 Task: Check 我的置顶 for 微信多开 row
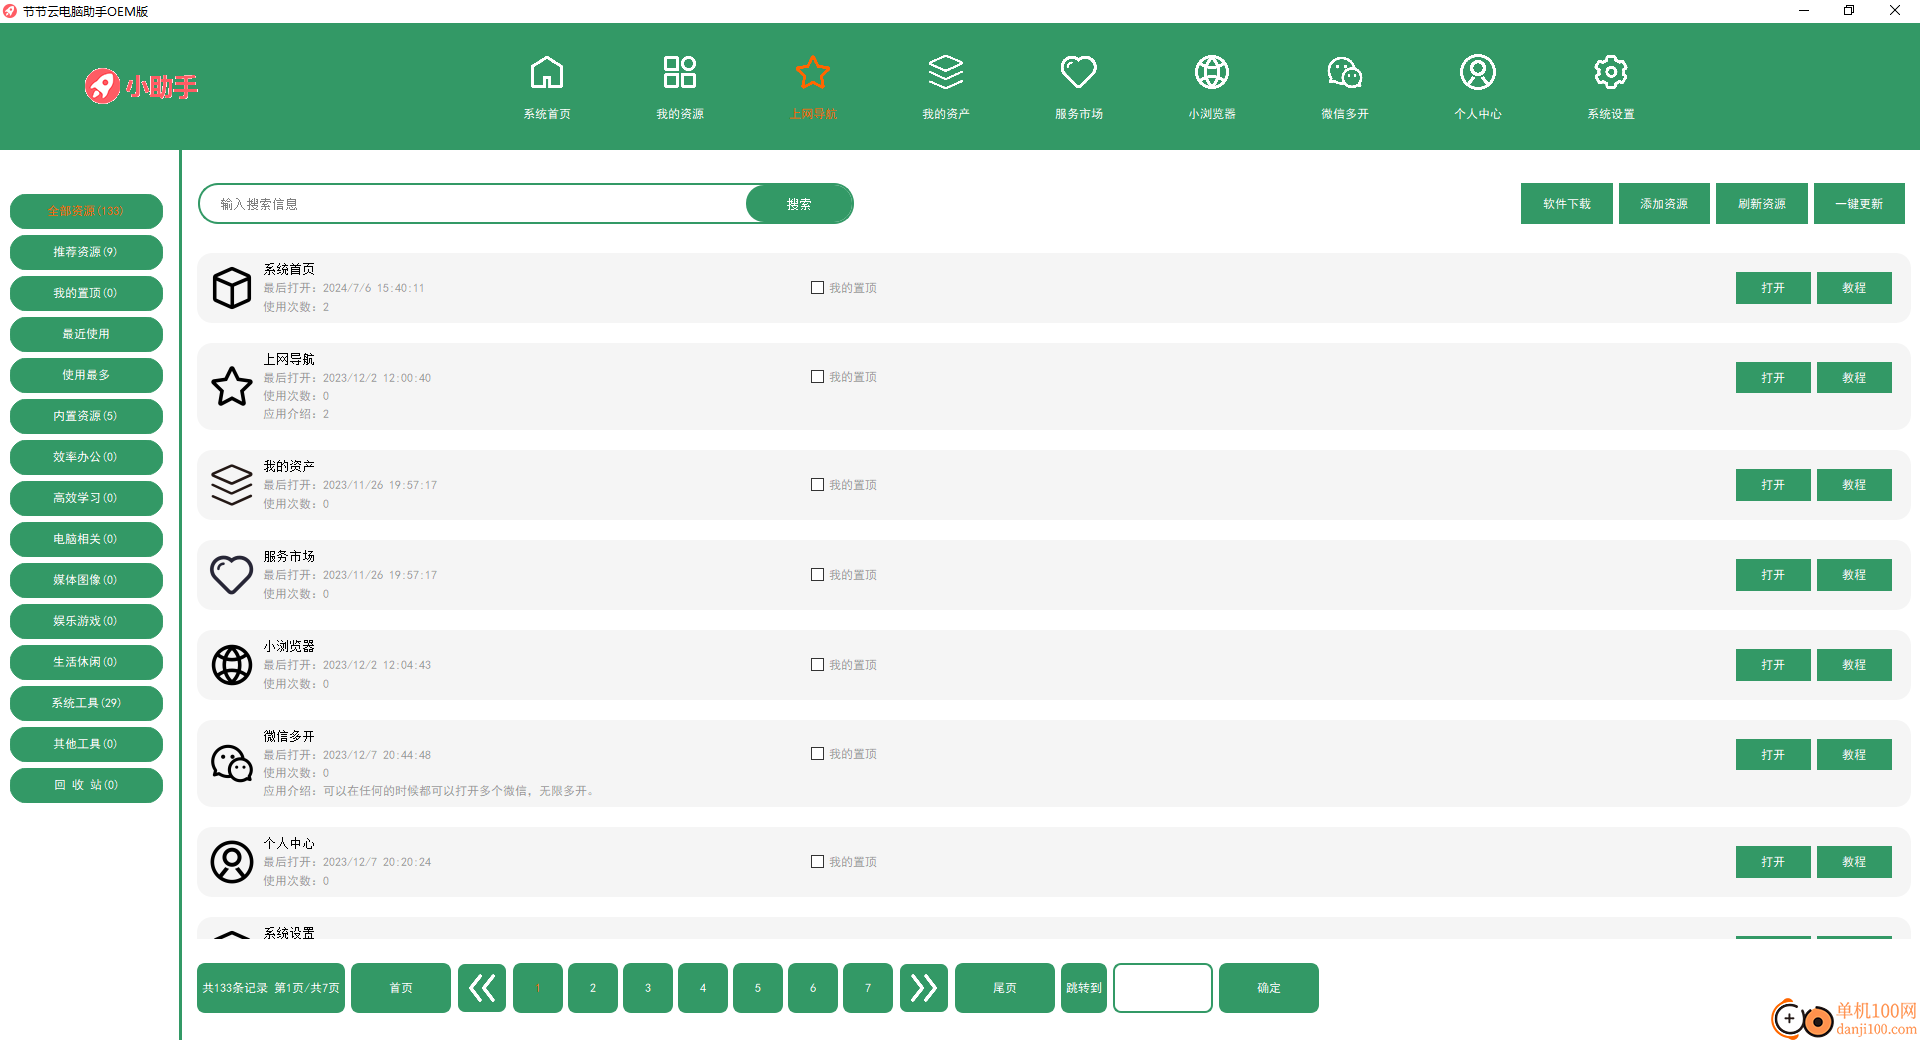817,754
